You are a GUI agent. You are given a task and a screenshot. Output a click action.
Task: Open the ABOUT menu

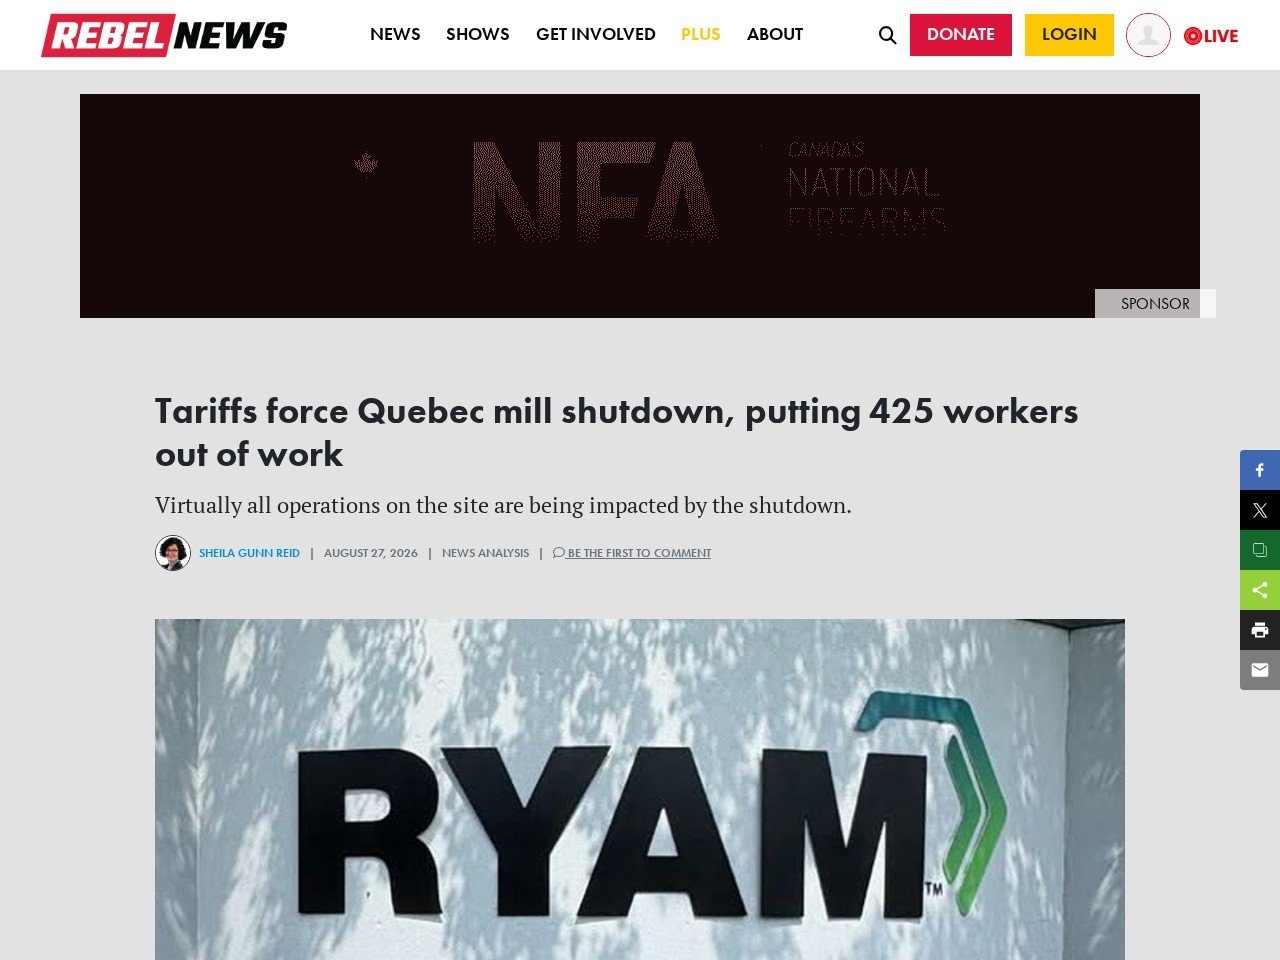[x=775, y=34]
